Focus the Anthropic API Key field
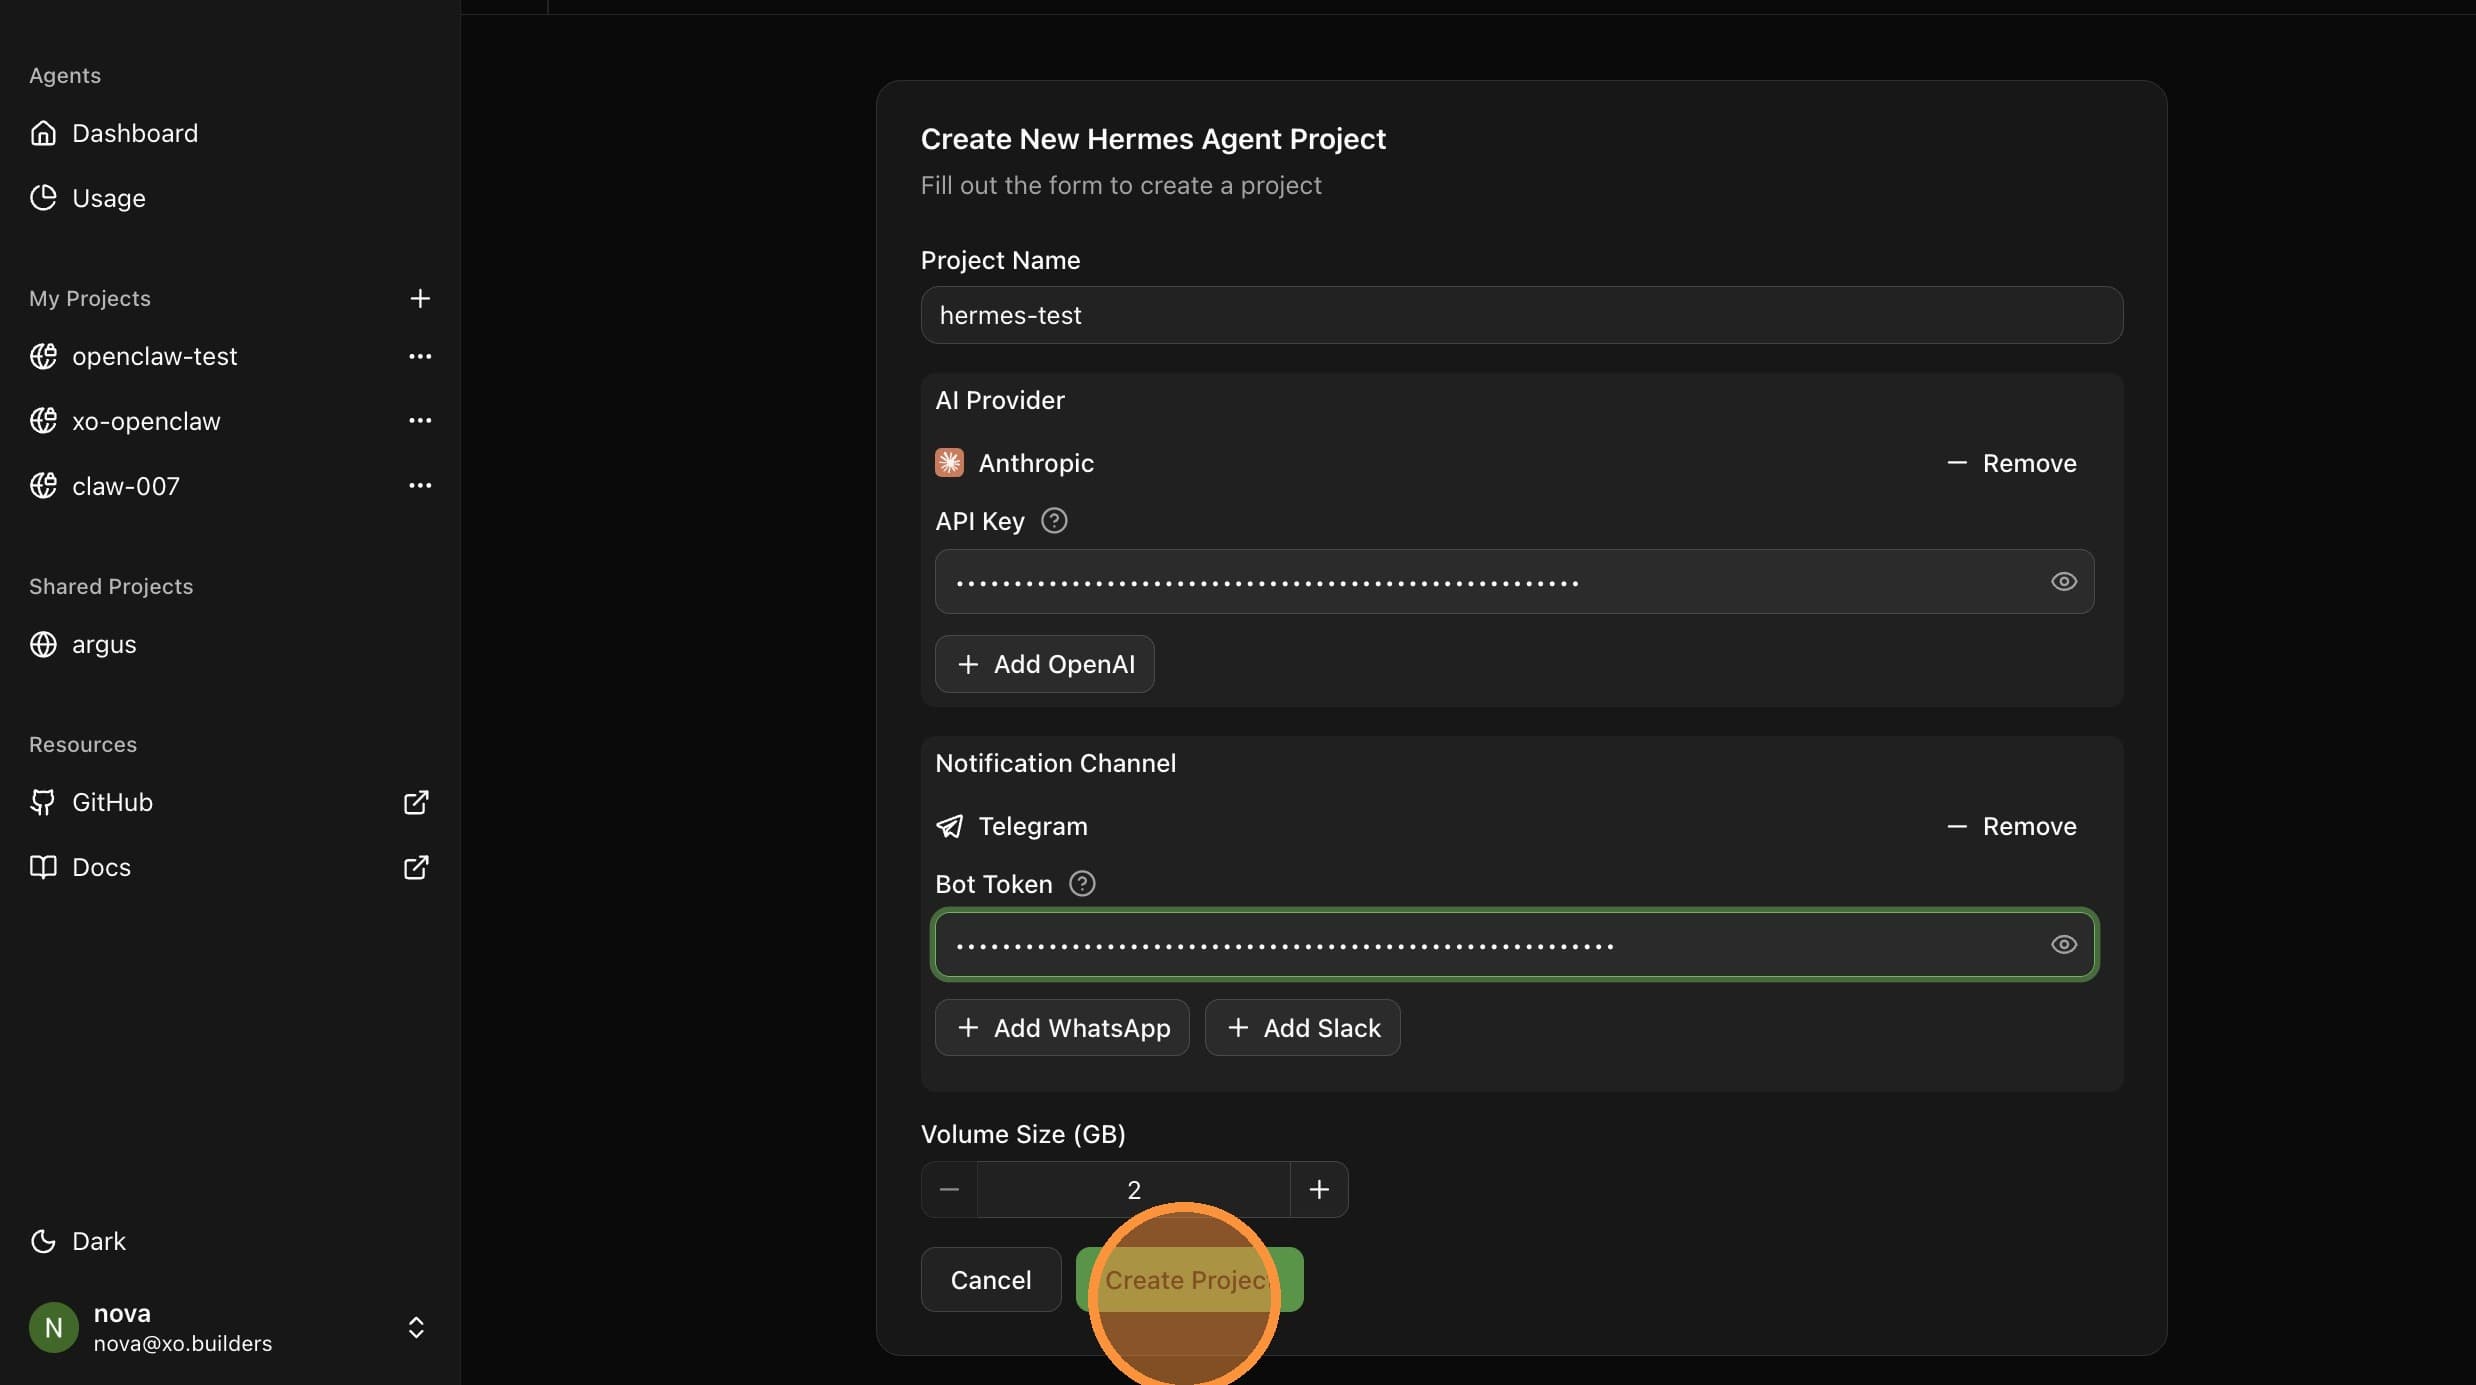The width and height of the screenshot is (2476, 1385). click(x=1514, y=581)
